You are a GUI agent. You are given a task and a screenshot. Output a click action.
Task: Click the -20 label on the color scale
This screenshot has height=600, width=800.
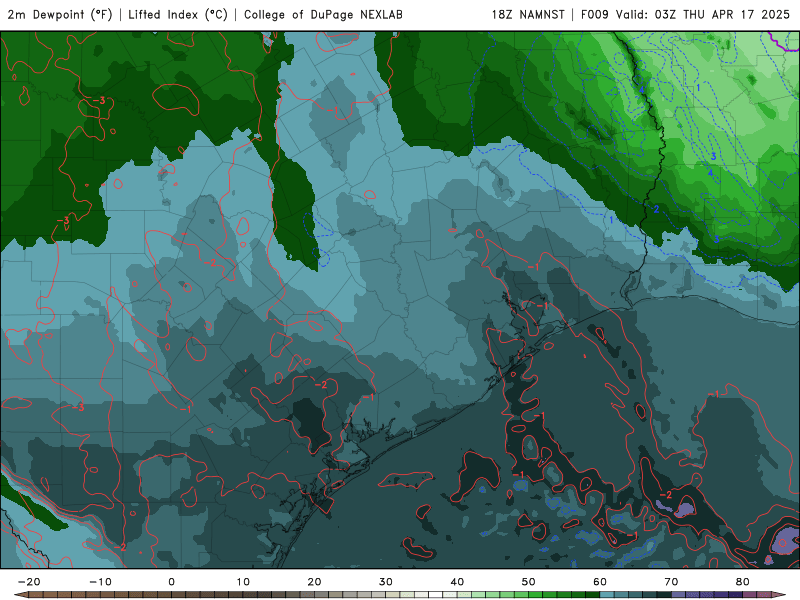(x=29, y=582)
